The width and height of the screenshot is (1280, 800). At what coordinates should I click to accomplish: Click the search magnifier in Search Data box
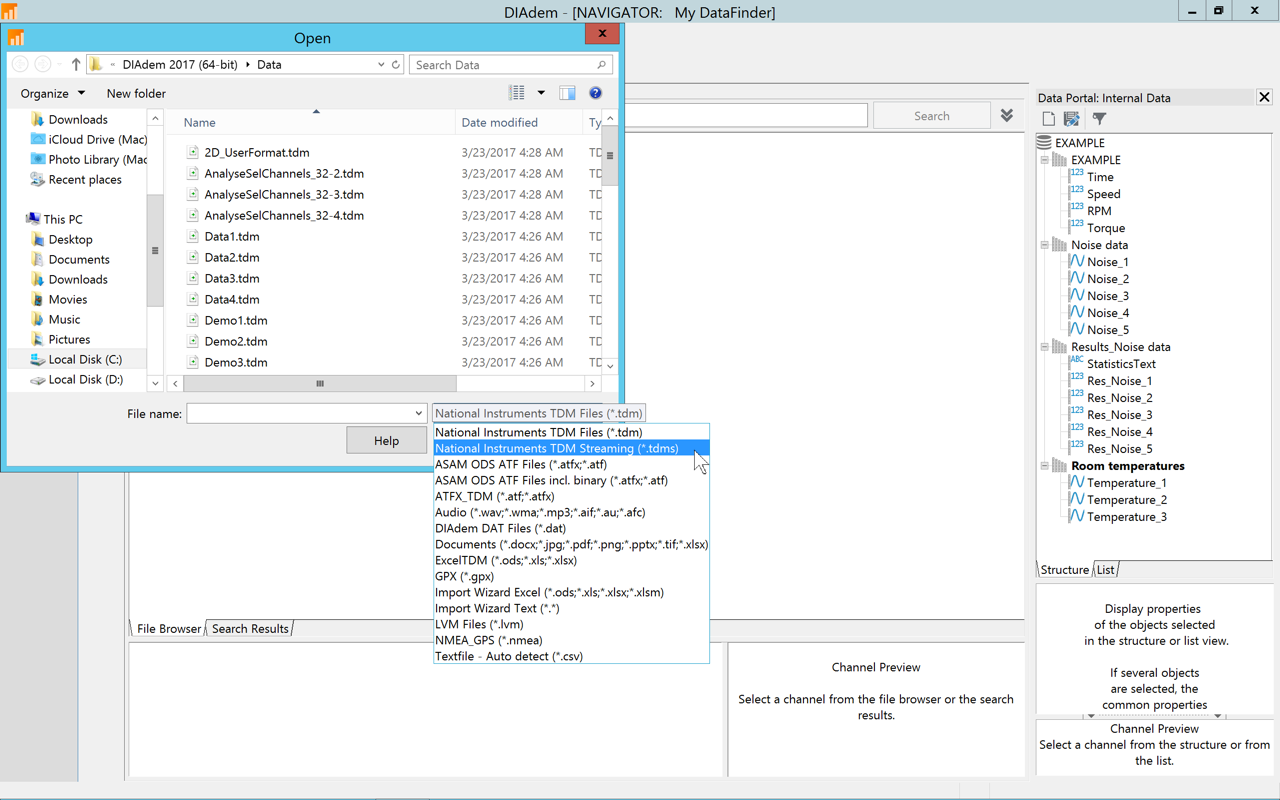601,65
